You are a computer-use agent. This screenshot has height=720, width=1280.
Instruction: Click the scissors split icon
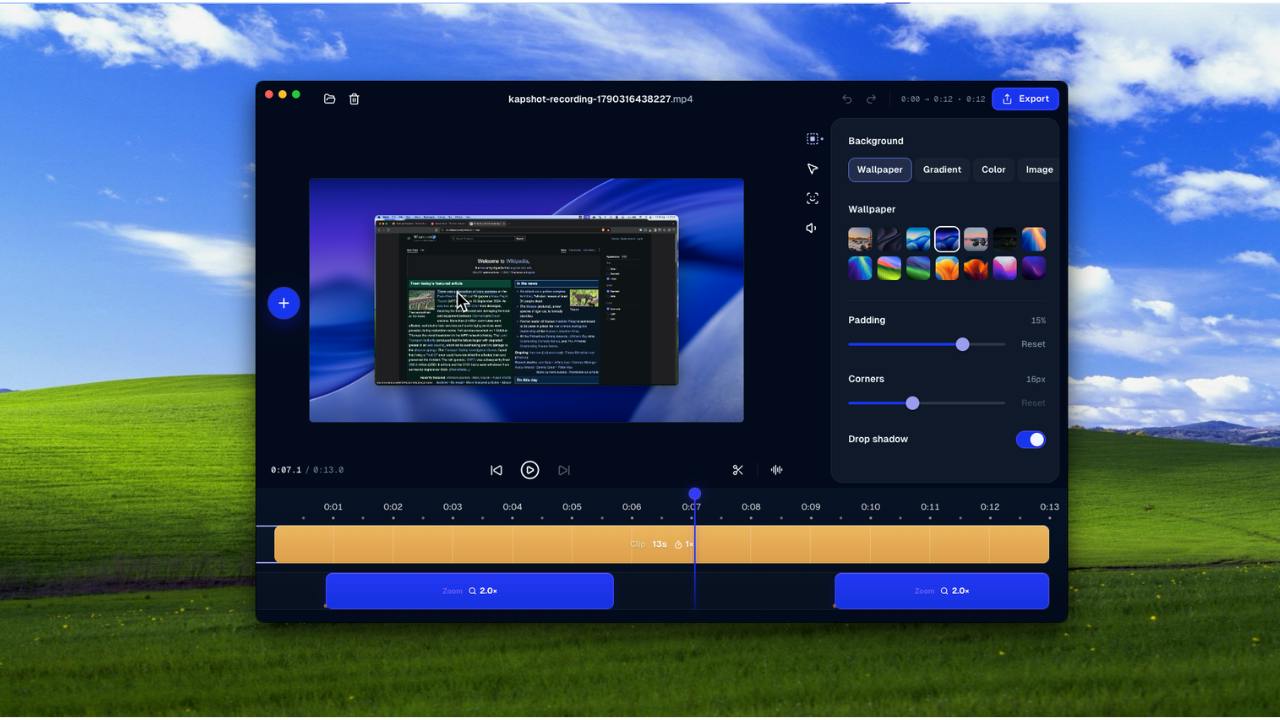(738, 470)
